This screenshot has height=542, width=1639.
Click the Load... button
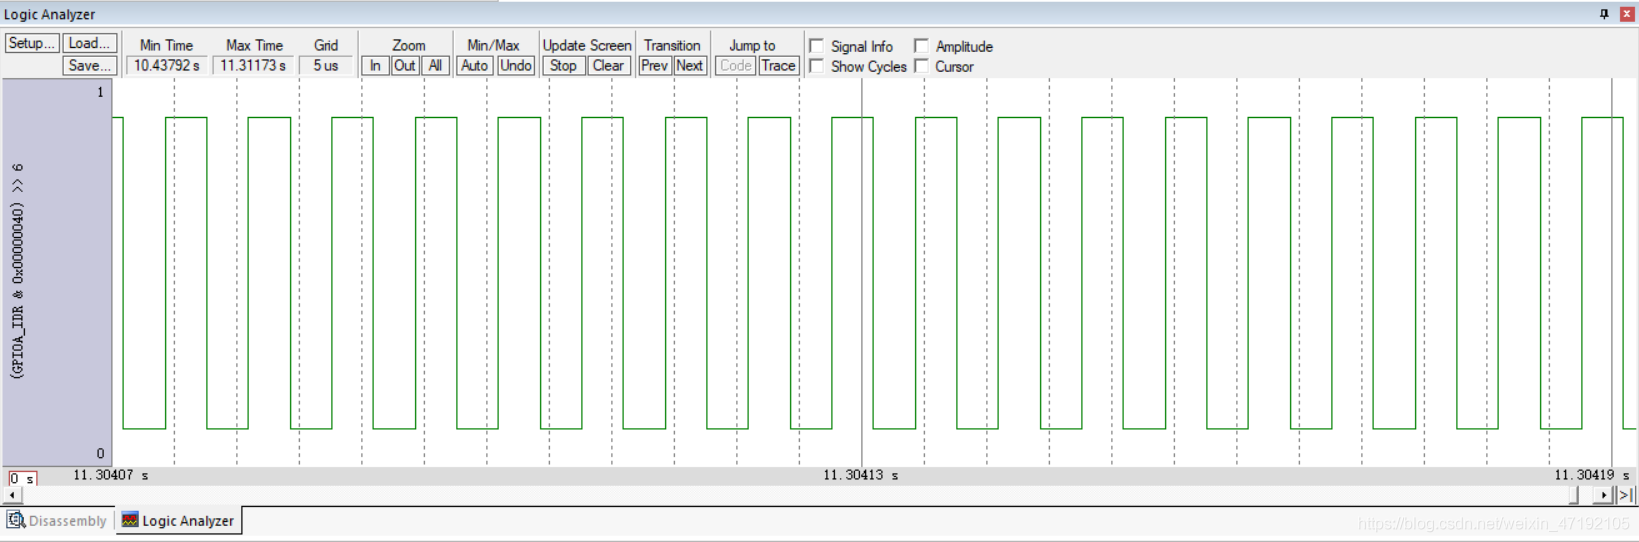coord(90,43)
